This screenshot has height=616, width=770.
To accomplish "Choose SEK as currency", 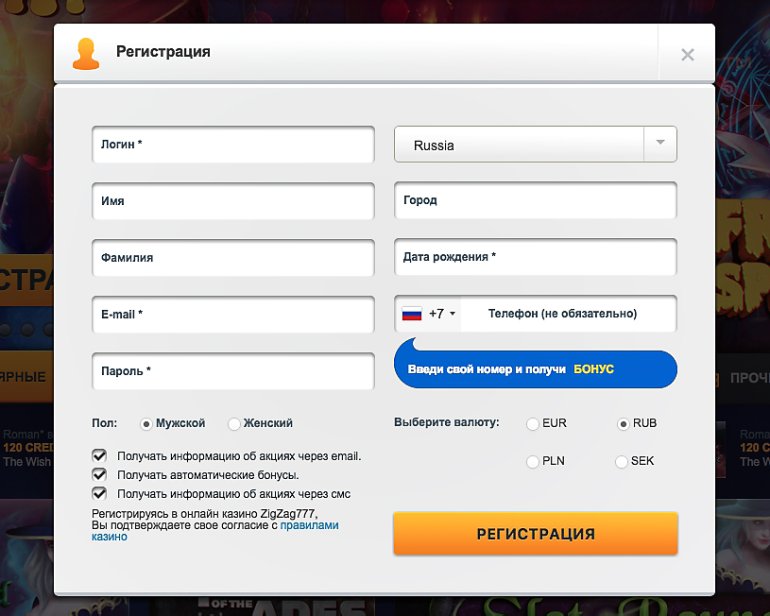I will 621,461.
